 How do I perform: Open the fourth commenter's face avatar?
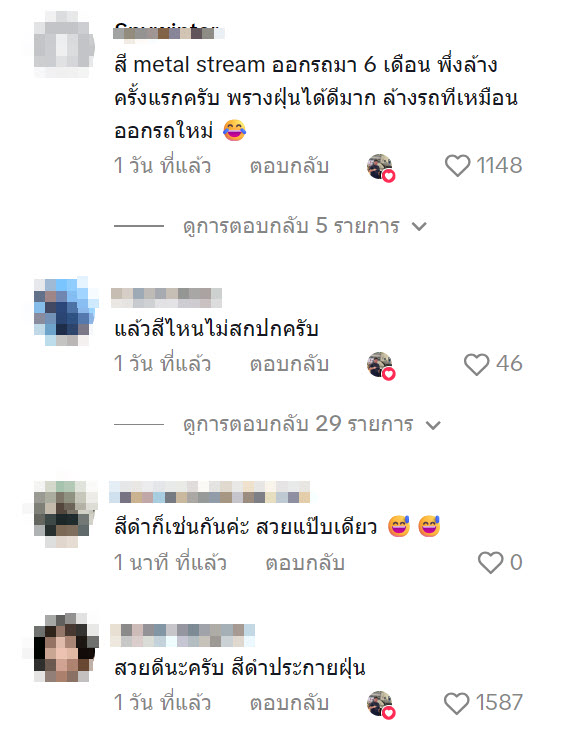(x=65, y=648)
